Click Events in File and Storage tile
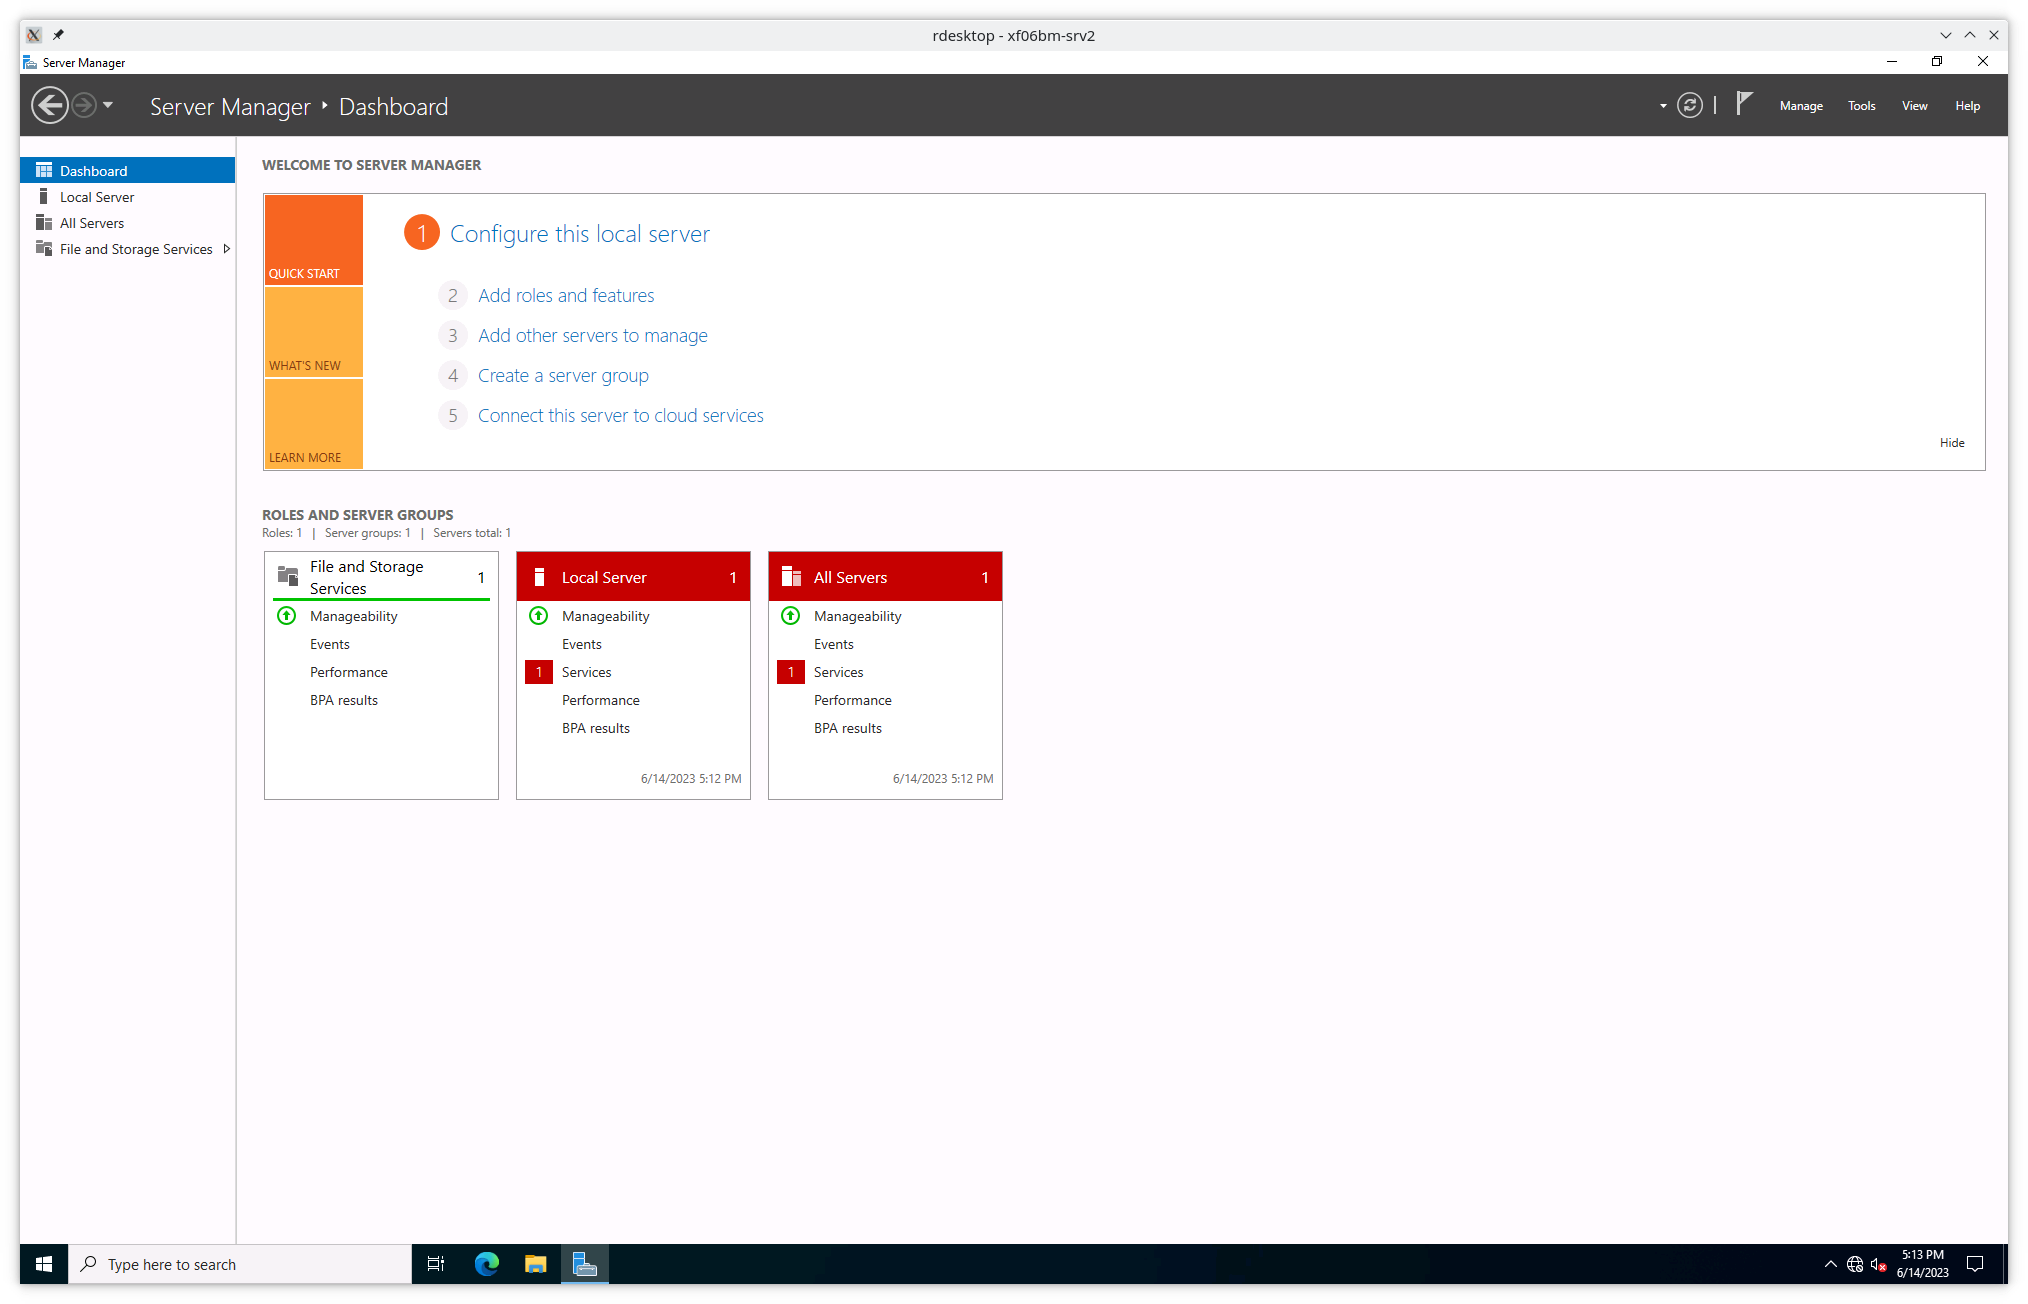Image resolution: width=2028 pixels, height=1304 pixels. (330, 644)
